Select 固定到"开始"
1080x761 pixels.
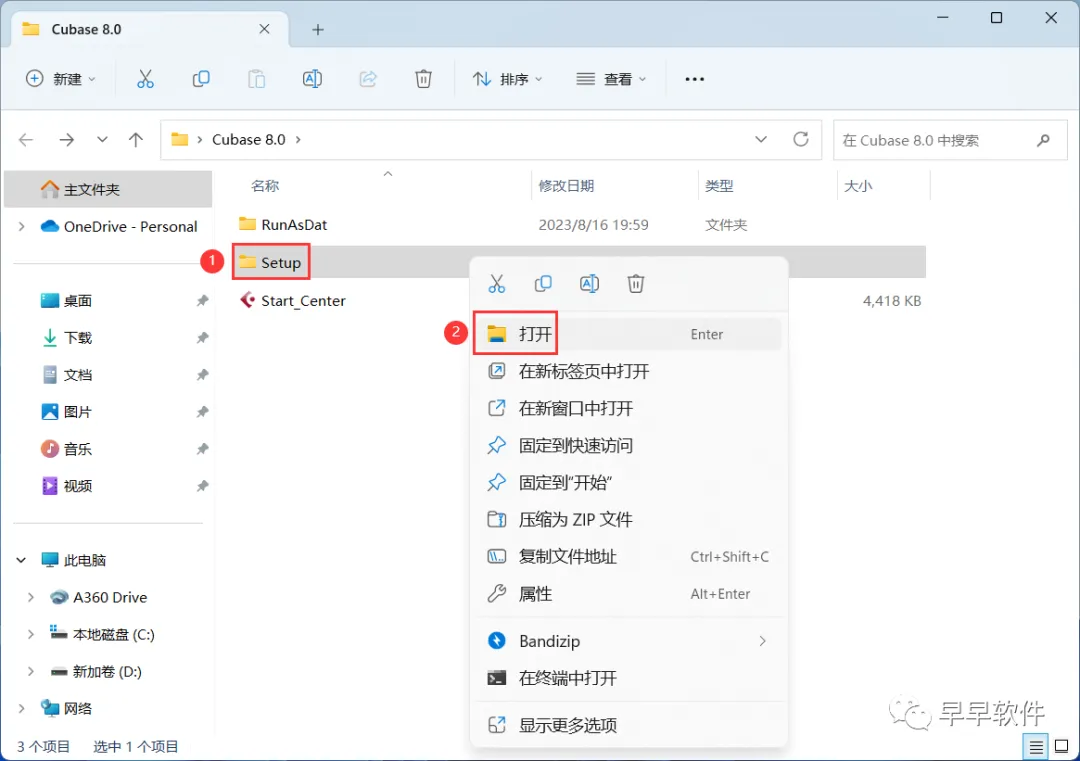click(628, 483)
